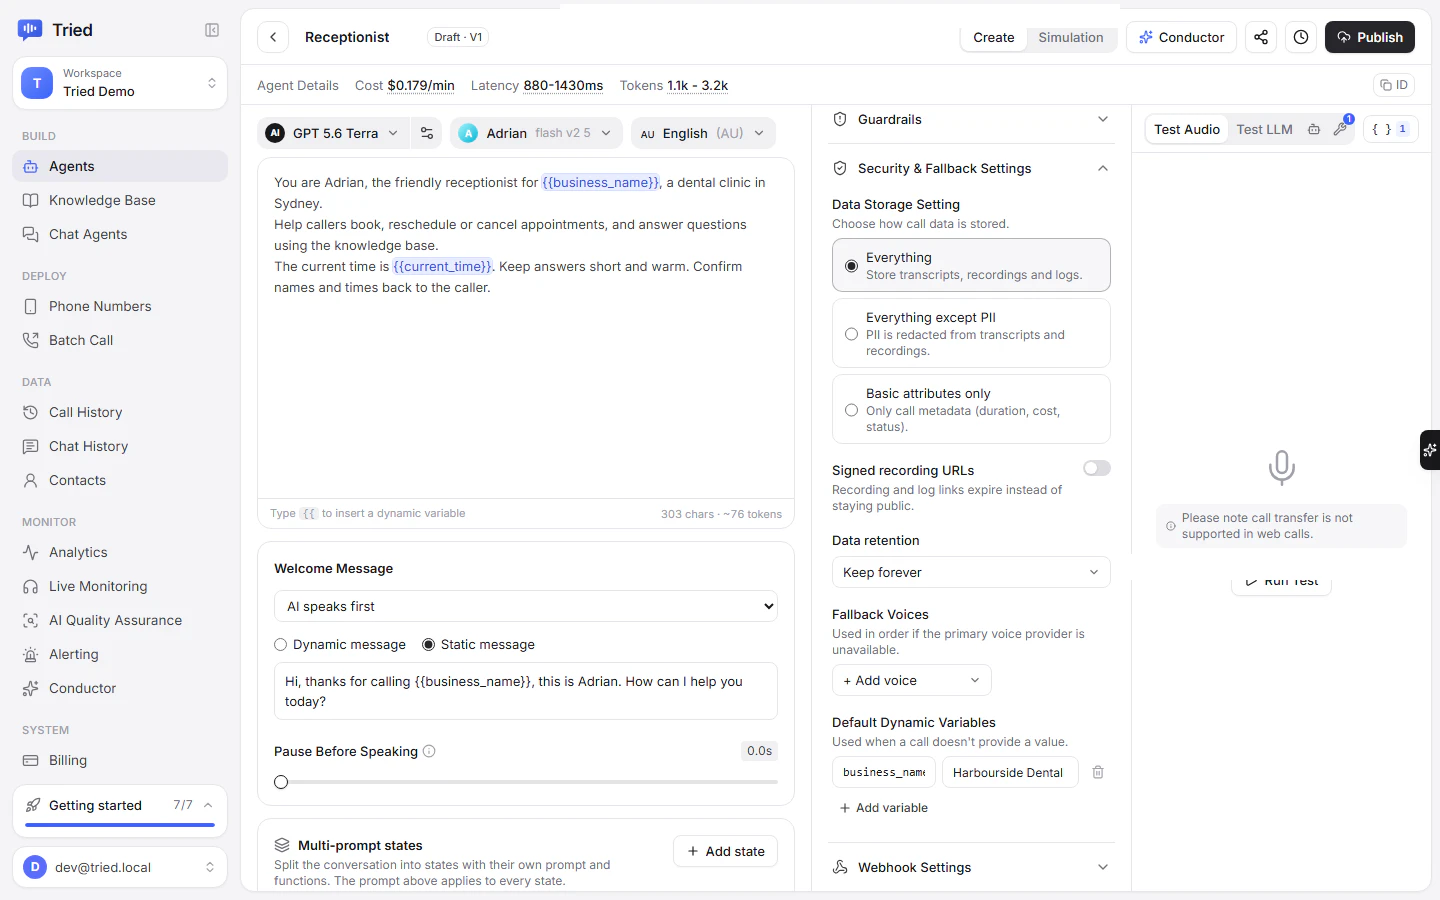Select the Test Audio tab
The width and height of the screenshot is (1440, 900).
1187,129
